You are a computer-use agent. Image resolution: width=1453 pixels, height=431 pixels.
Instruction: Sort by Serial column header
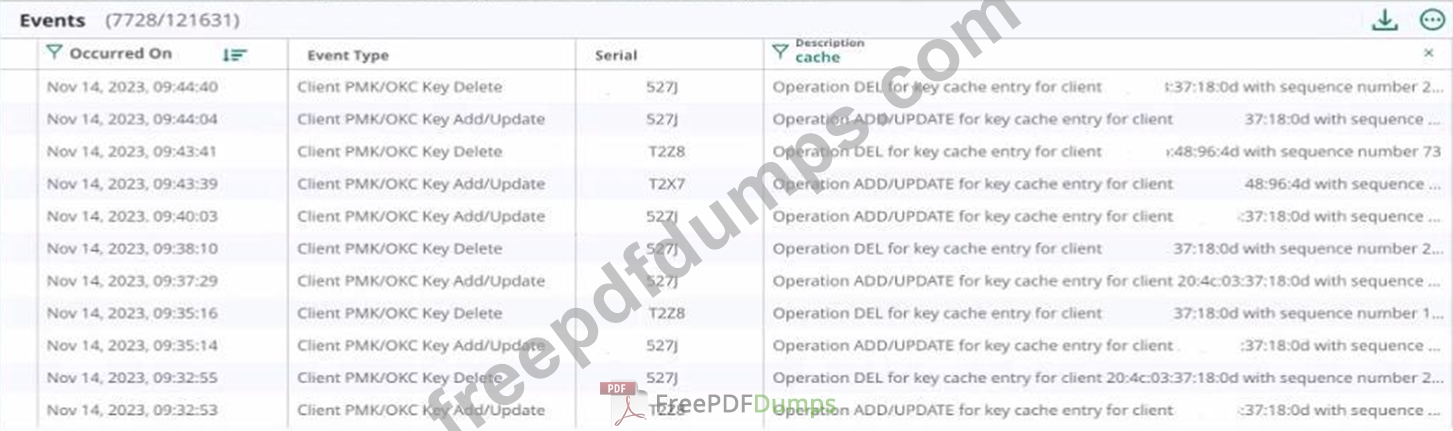[x=615, y=56]
